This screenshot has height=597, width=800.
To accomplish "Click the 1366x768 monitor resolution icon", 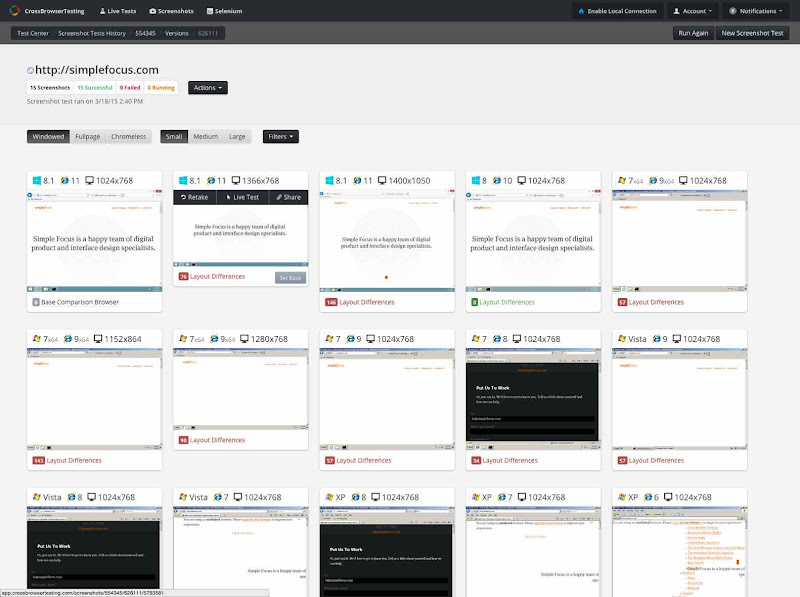I will point(236,180).
